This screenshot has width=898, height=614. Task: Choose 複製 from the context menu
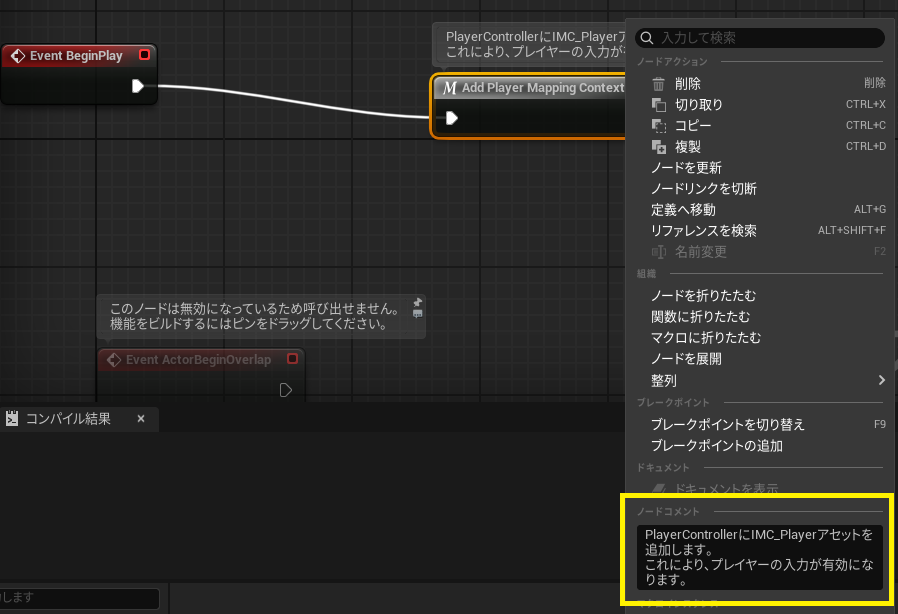pos(762,147)
